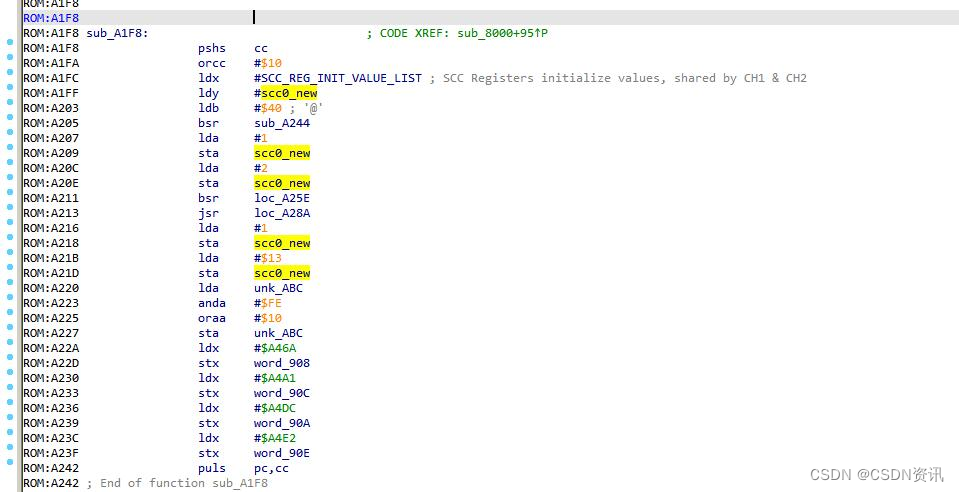The height and width of the screenshot is (492, 959).
Task: Select the End of function sub_A1F8 comment
Action: point(177,483)
